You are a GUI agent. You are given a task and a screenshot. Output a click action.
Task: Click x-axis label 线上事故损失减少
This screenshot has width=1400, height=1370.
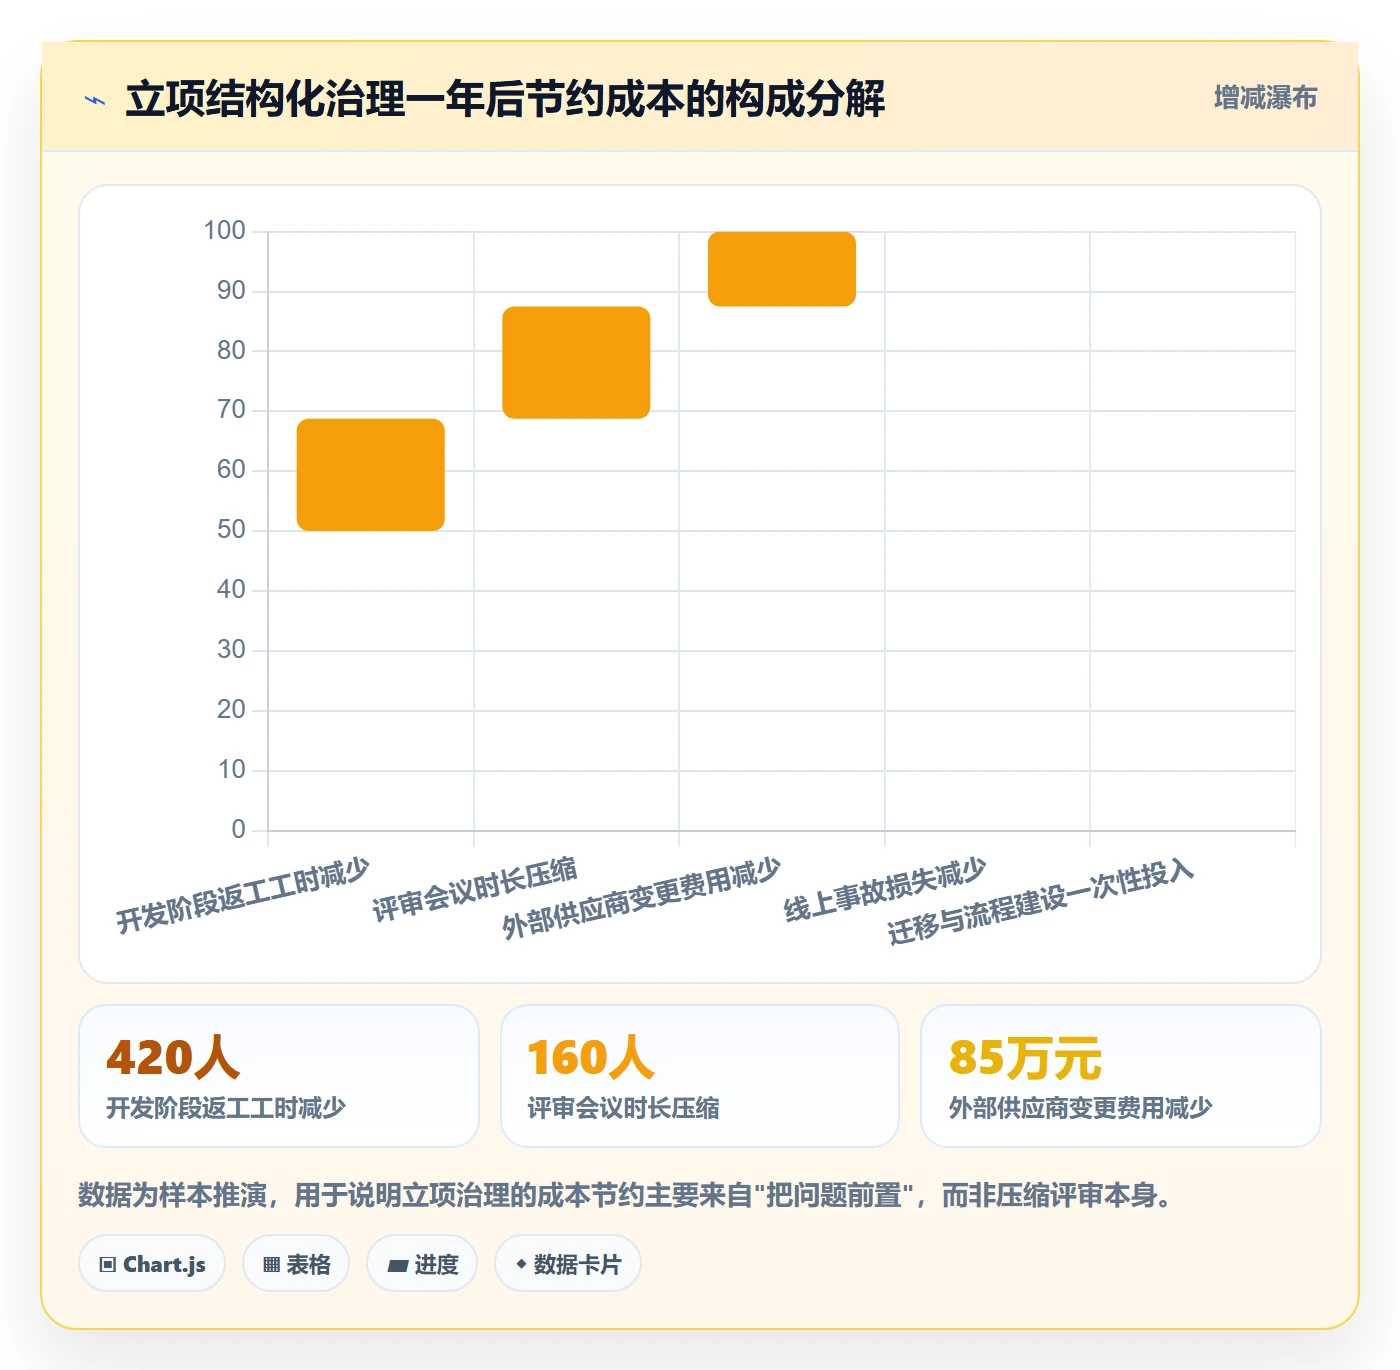tap(885, 889)
